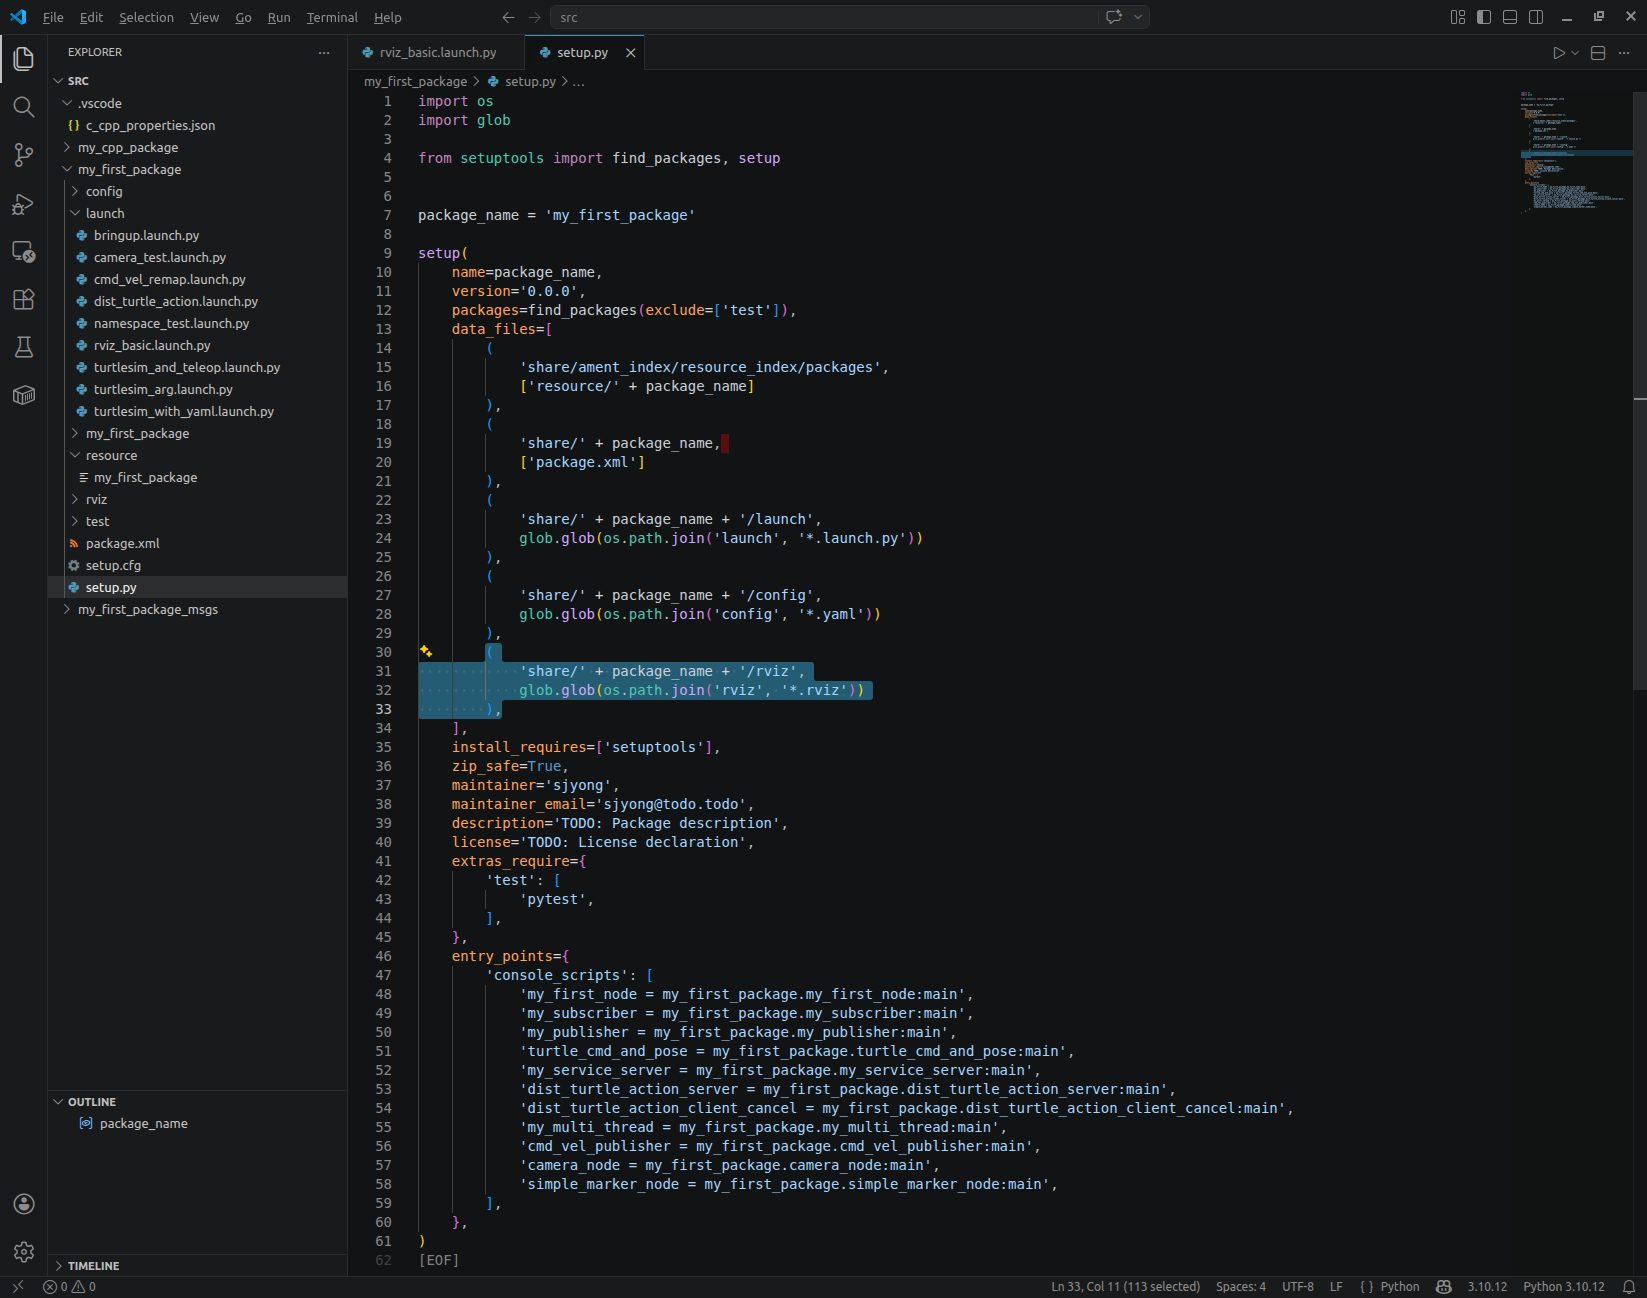Open Explorer Views and More Actions ellipsis
The width and height of the screenshot is (1647, 1298).
point(324,52)
